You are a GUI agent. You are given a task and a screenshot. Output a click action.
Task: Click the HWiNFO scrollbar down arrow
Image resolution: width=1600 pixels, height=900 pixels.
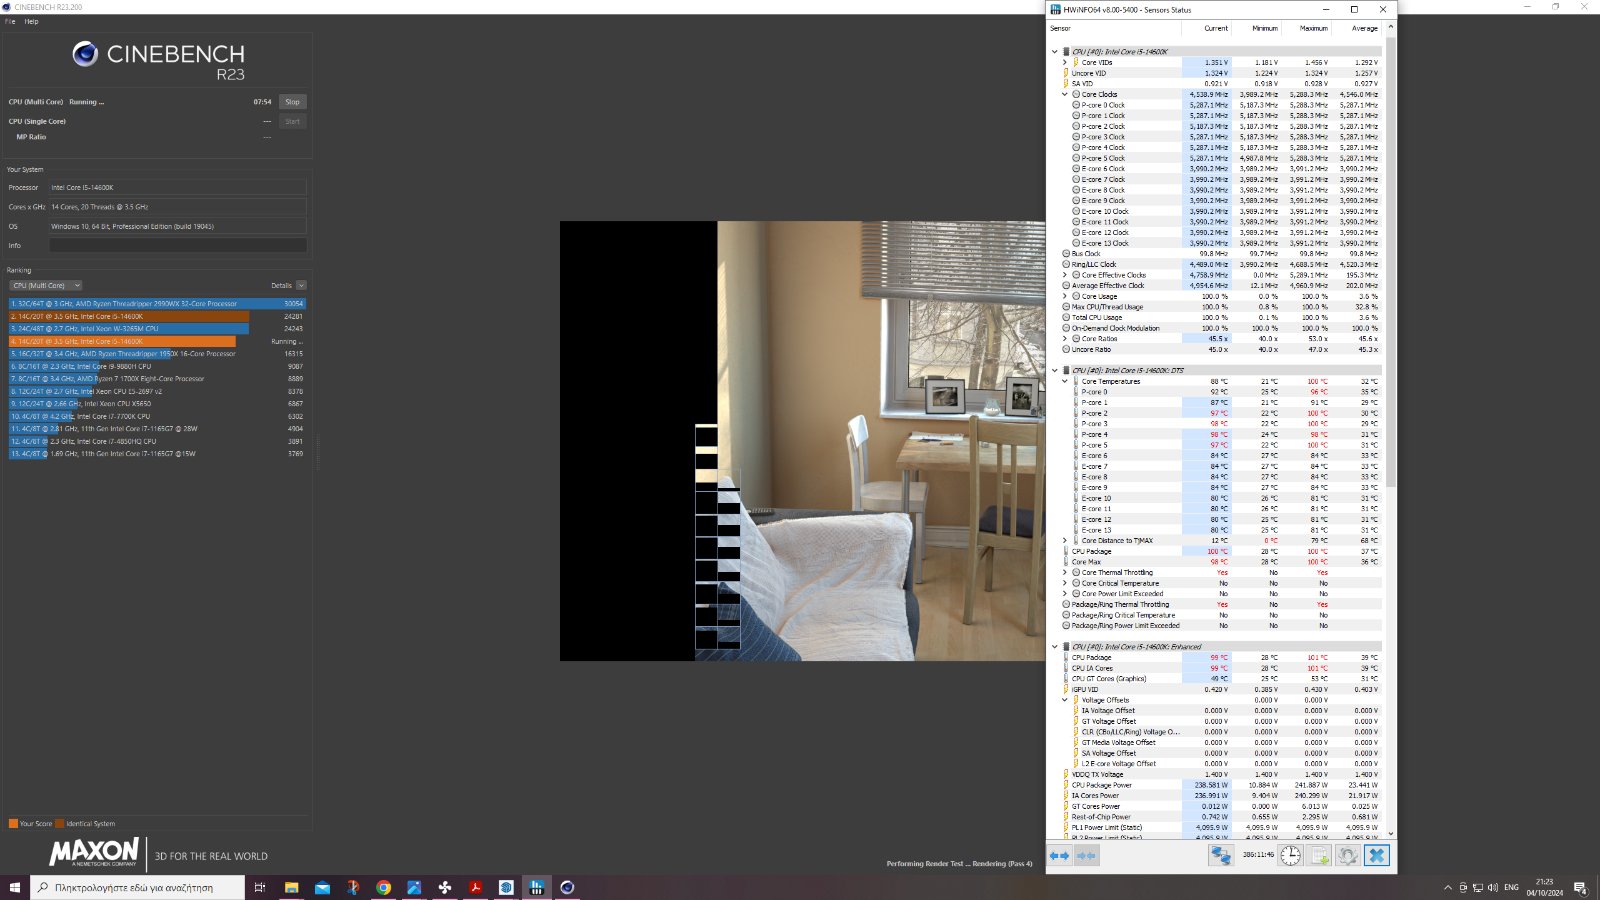1390,834
